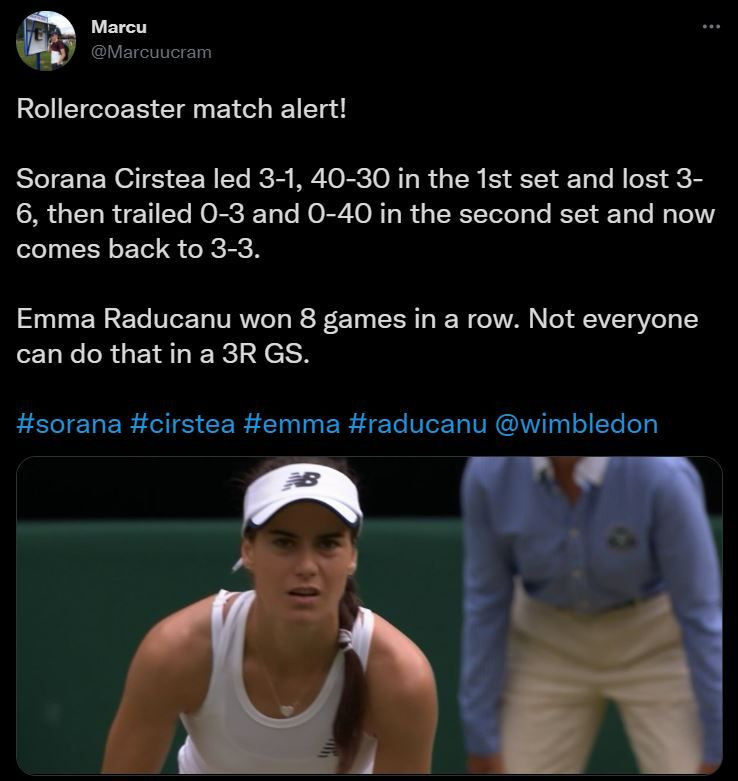
Task: Click Marcu's profile avatar picture
Action: [x=46, y=41]
